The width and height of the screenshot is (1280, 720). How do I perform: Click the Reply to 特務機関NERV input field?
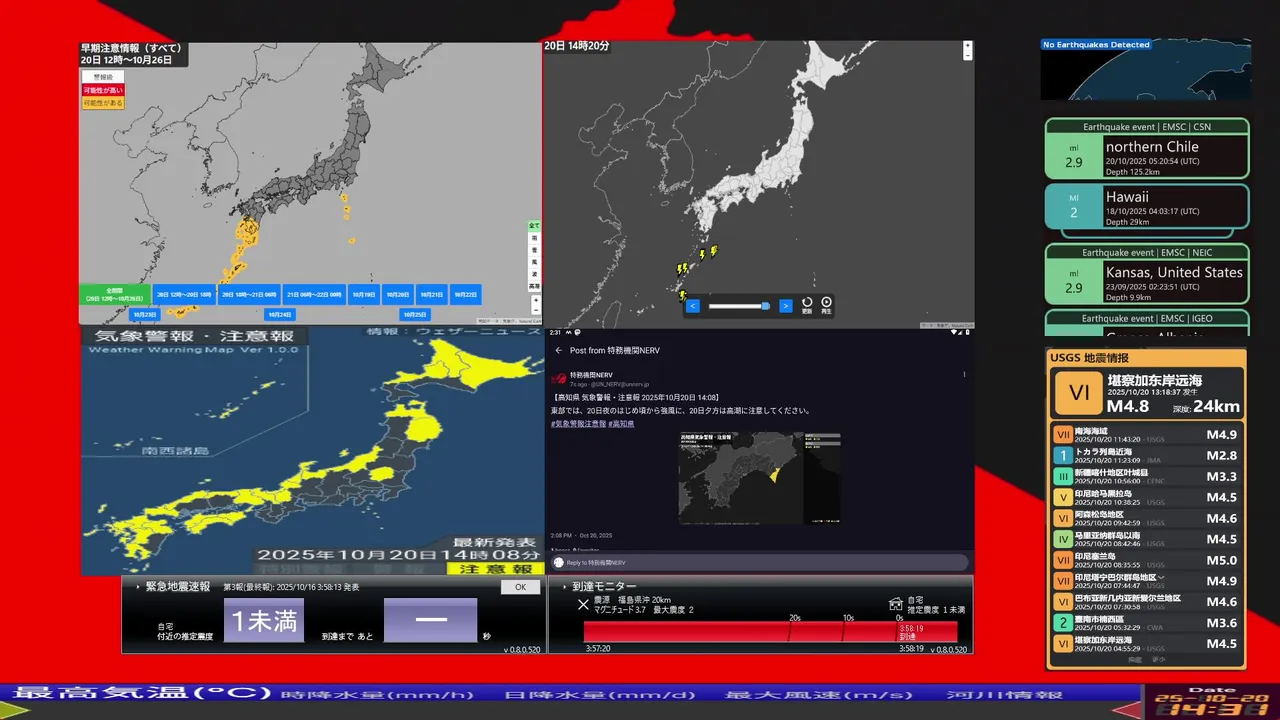coord(760,562)
